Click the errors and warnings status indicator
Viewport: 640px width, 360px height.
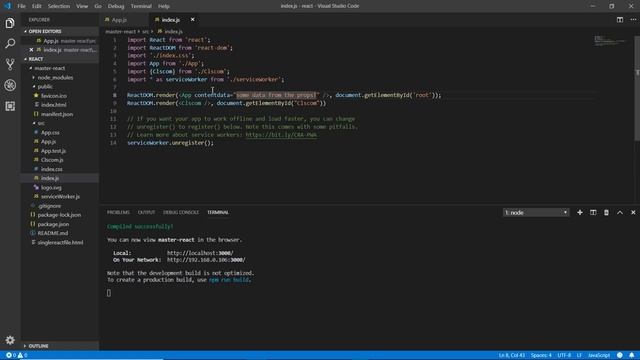click(16, 356)
